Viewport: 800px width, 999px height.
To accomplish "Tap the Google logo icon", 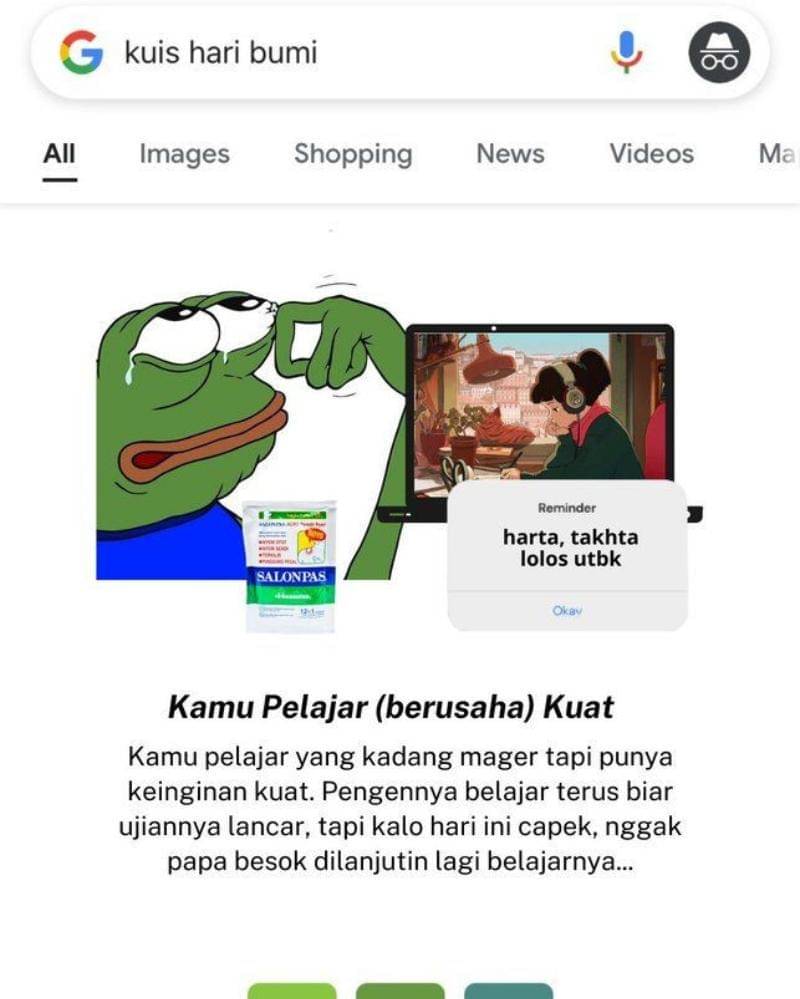I will point(81,52).
